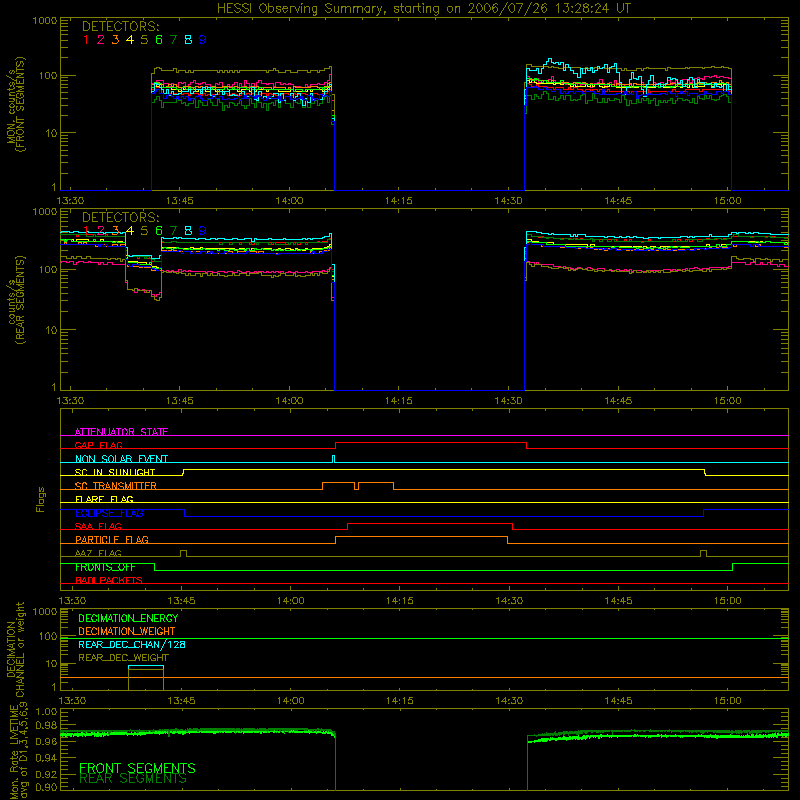Select cyan detector 8 in front segments legend

pos(188,40)
